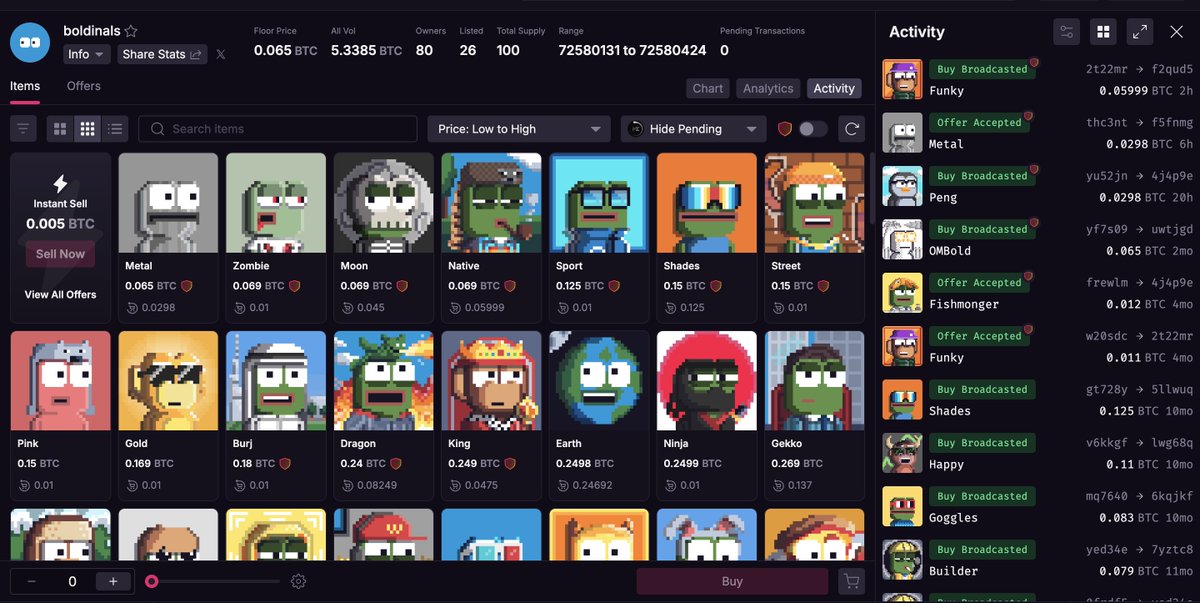
Task: Open the filter panel icon beside view buttons
Action: [x=23, y=129]
